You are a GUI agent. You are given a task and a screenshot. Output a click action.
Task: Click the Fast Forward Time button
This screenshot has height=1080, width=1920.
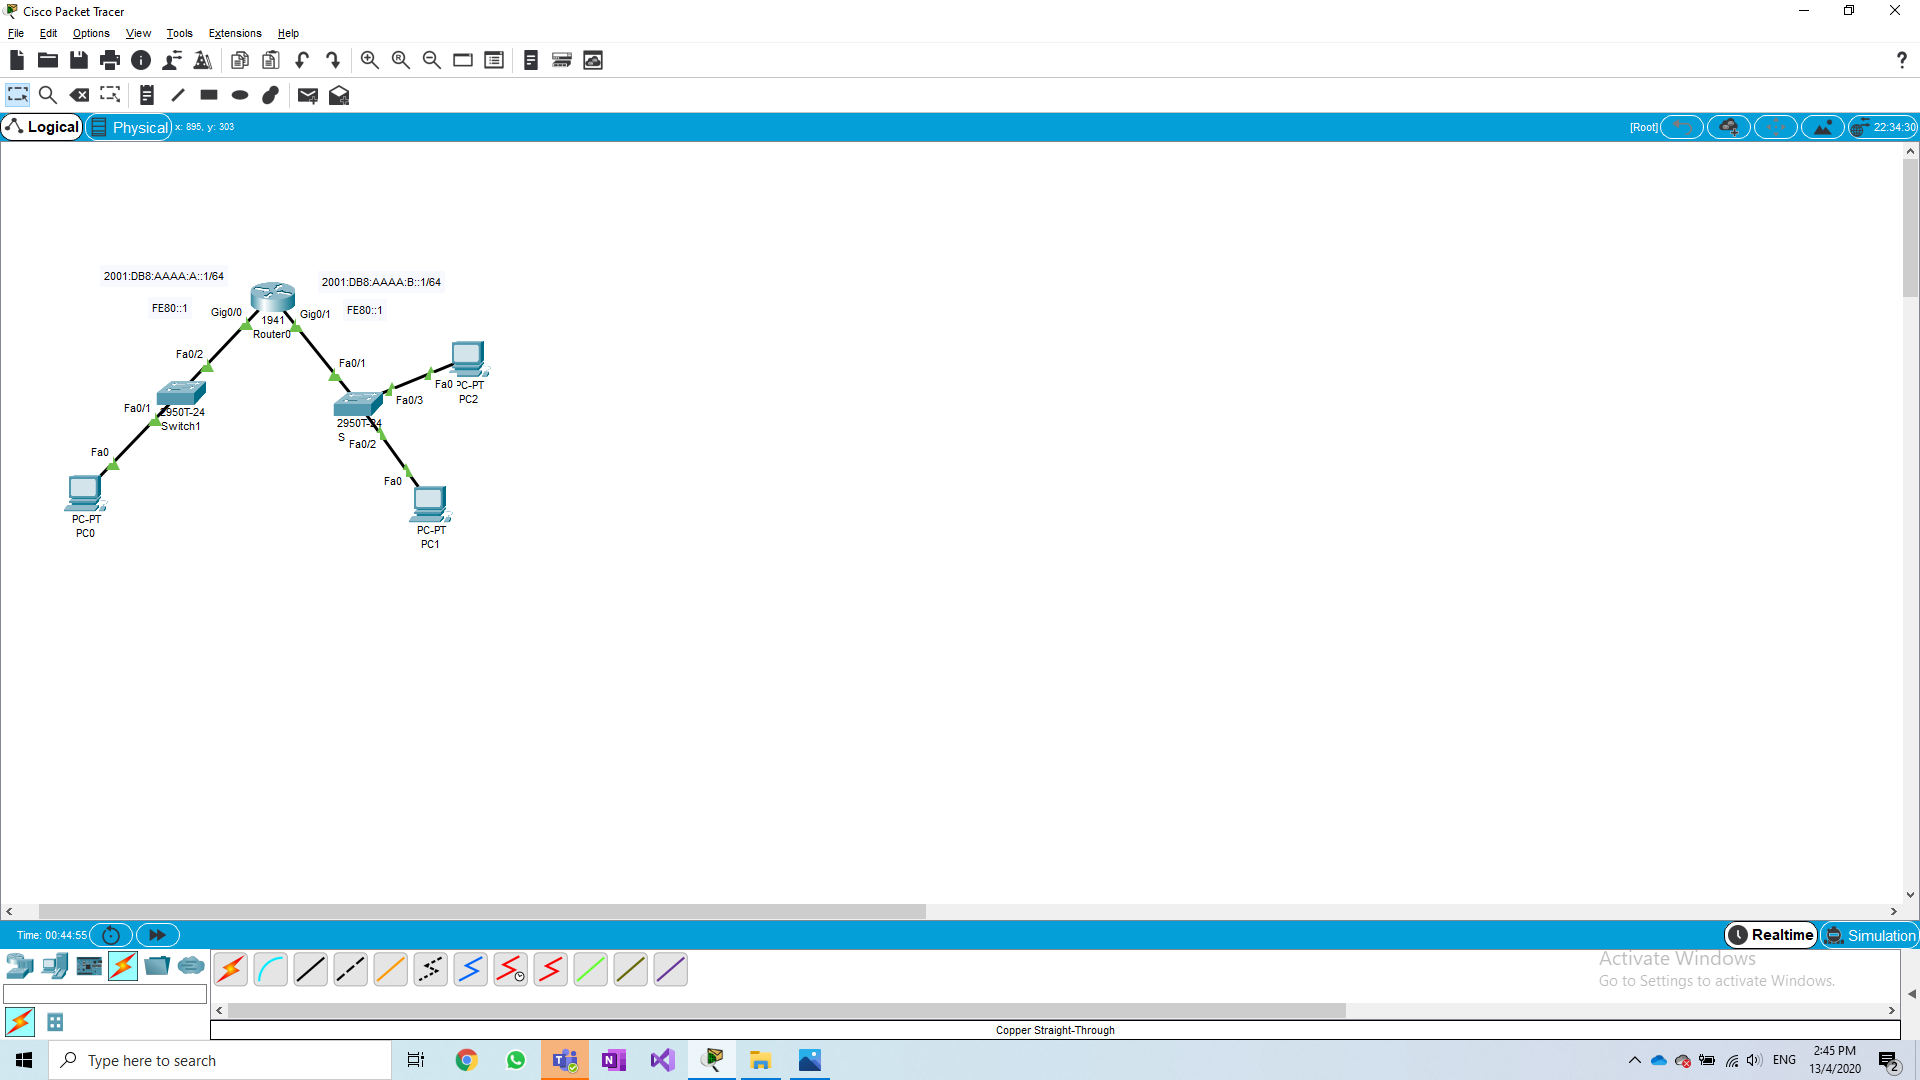pyautogui.click(x=157, y=935)
